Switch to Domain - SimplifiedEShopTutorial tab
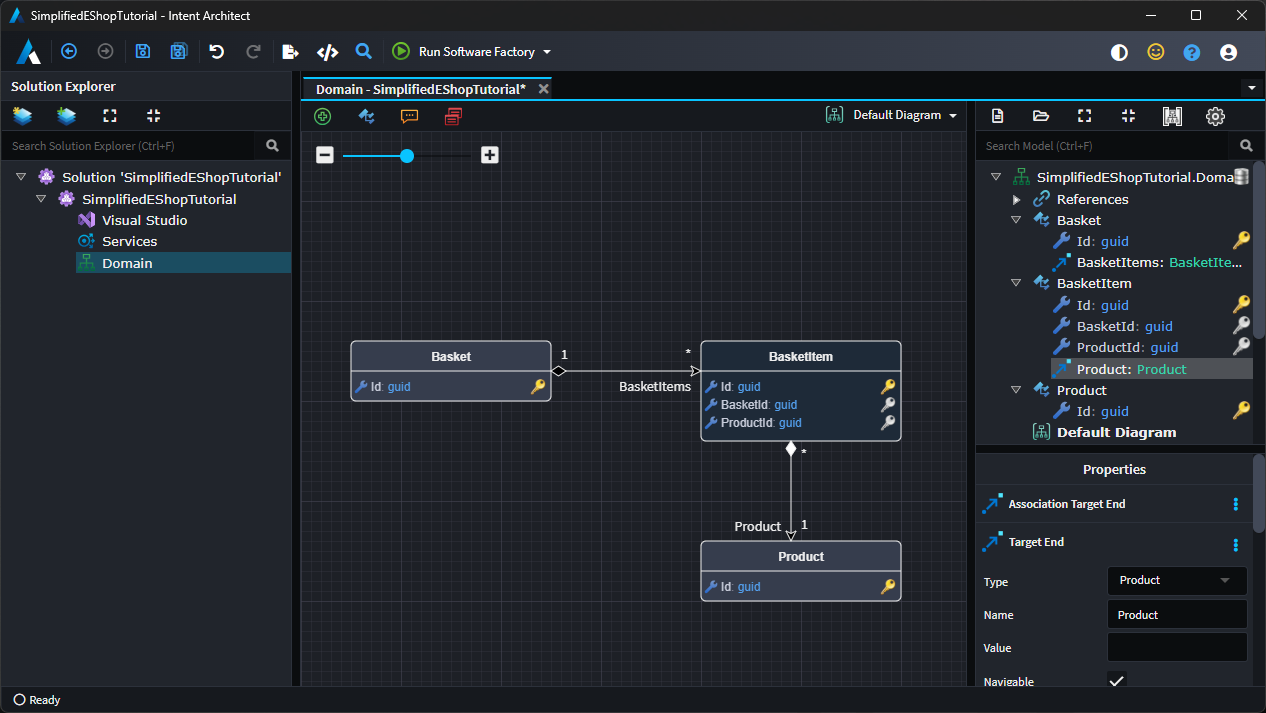The height and width of the screenshot is (713, 1266). 420,89
